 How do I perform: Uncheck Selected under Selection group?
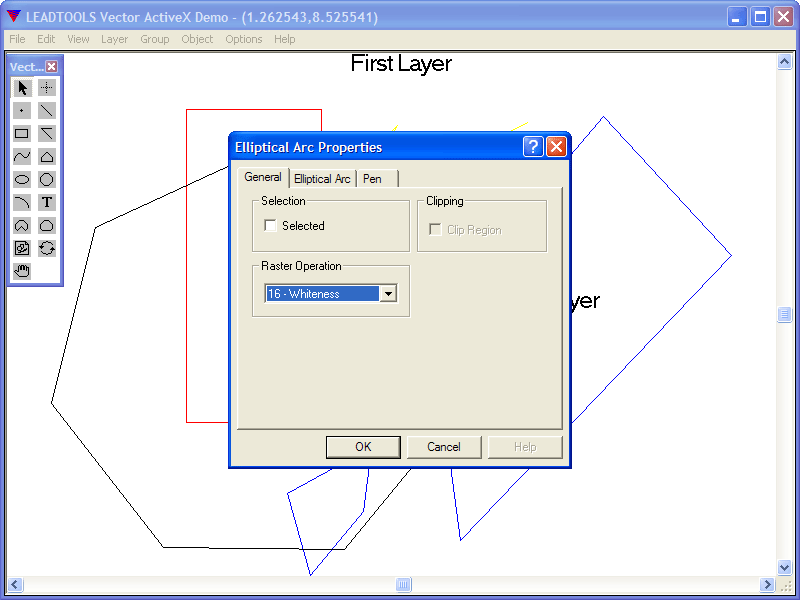[270, 226]
